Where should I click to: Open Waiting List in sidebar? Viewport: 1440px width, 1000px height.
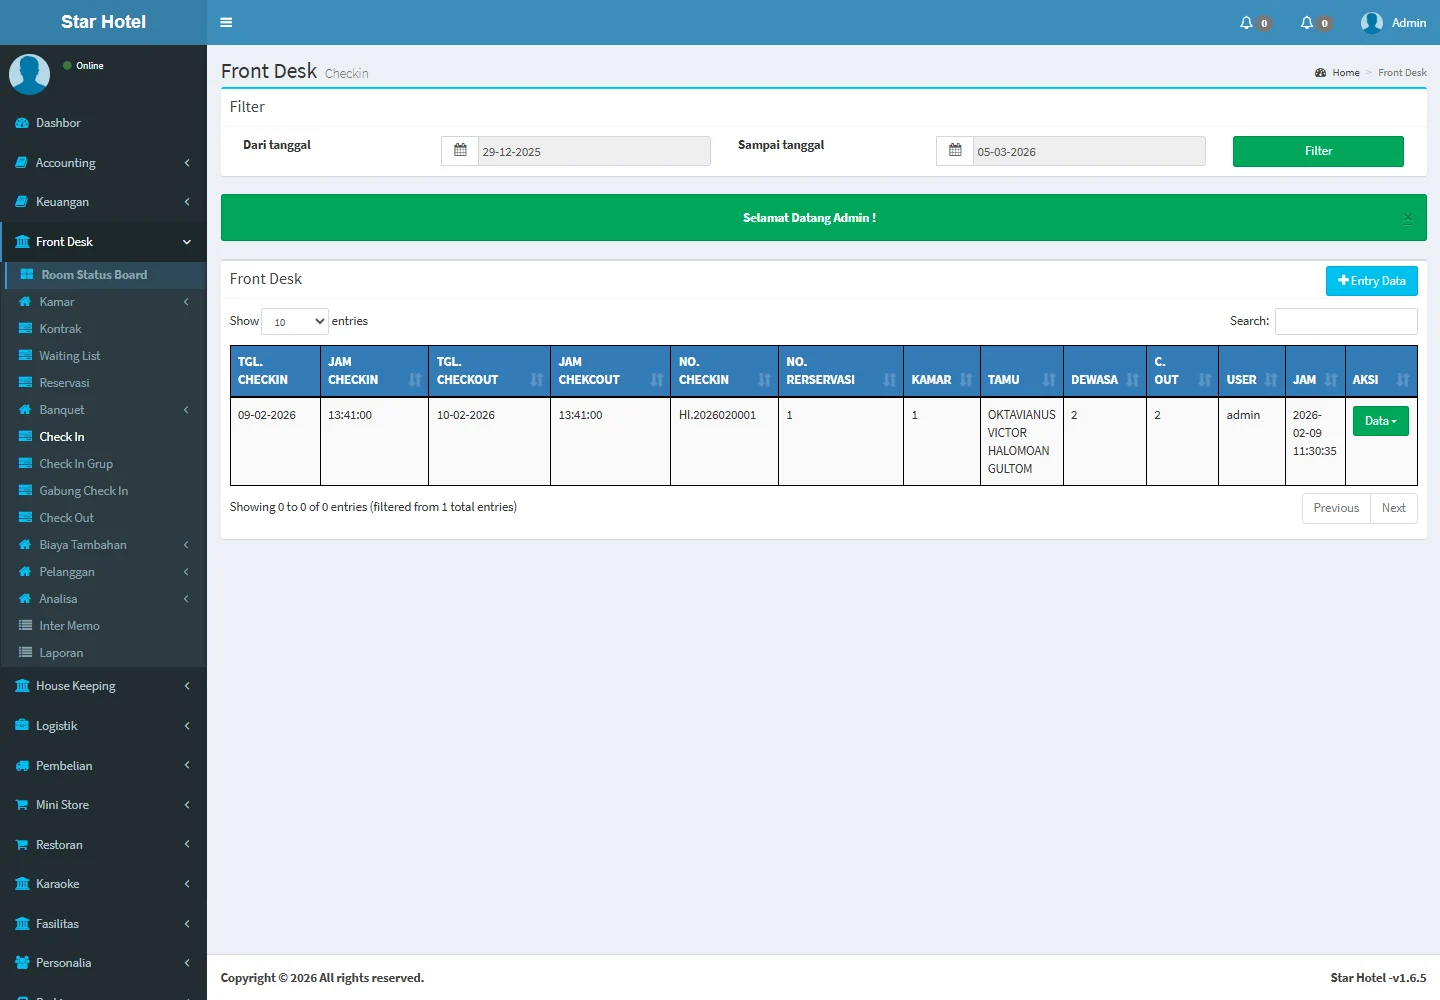tap(69, 356)
